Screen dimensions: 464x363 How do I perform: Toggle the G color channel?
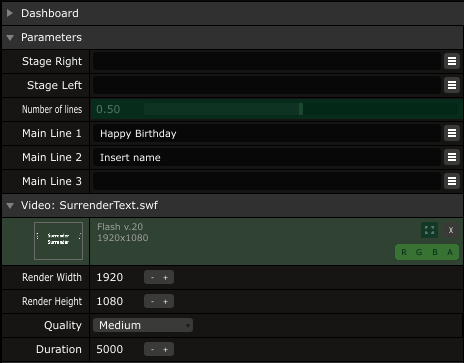pyautogui.click(x=419, y=252)
